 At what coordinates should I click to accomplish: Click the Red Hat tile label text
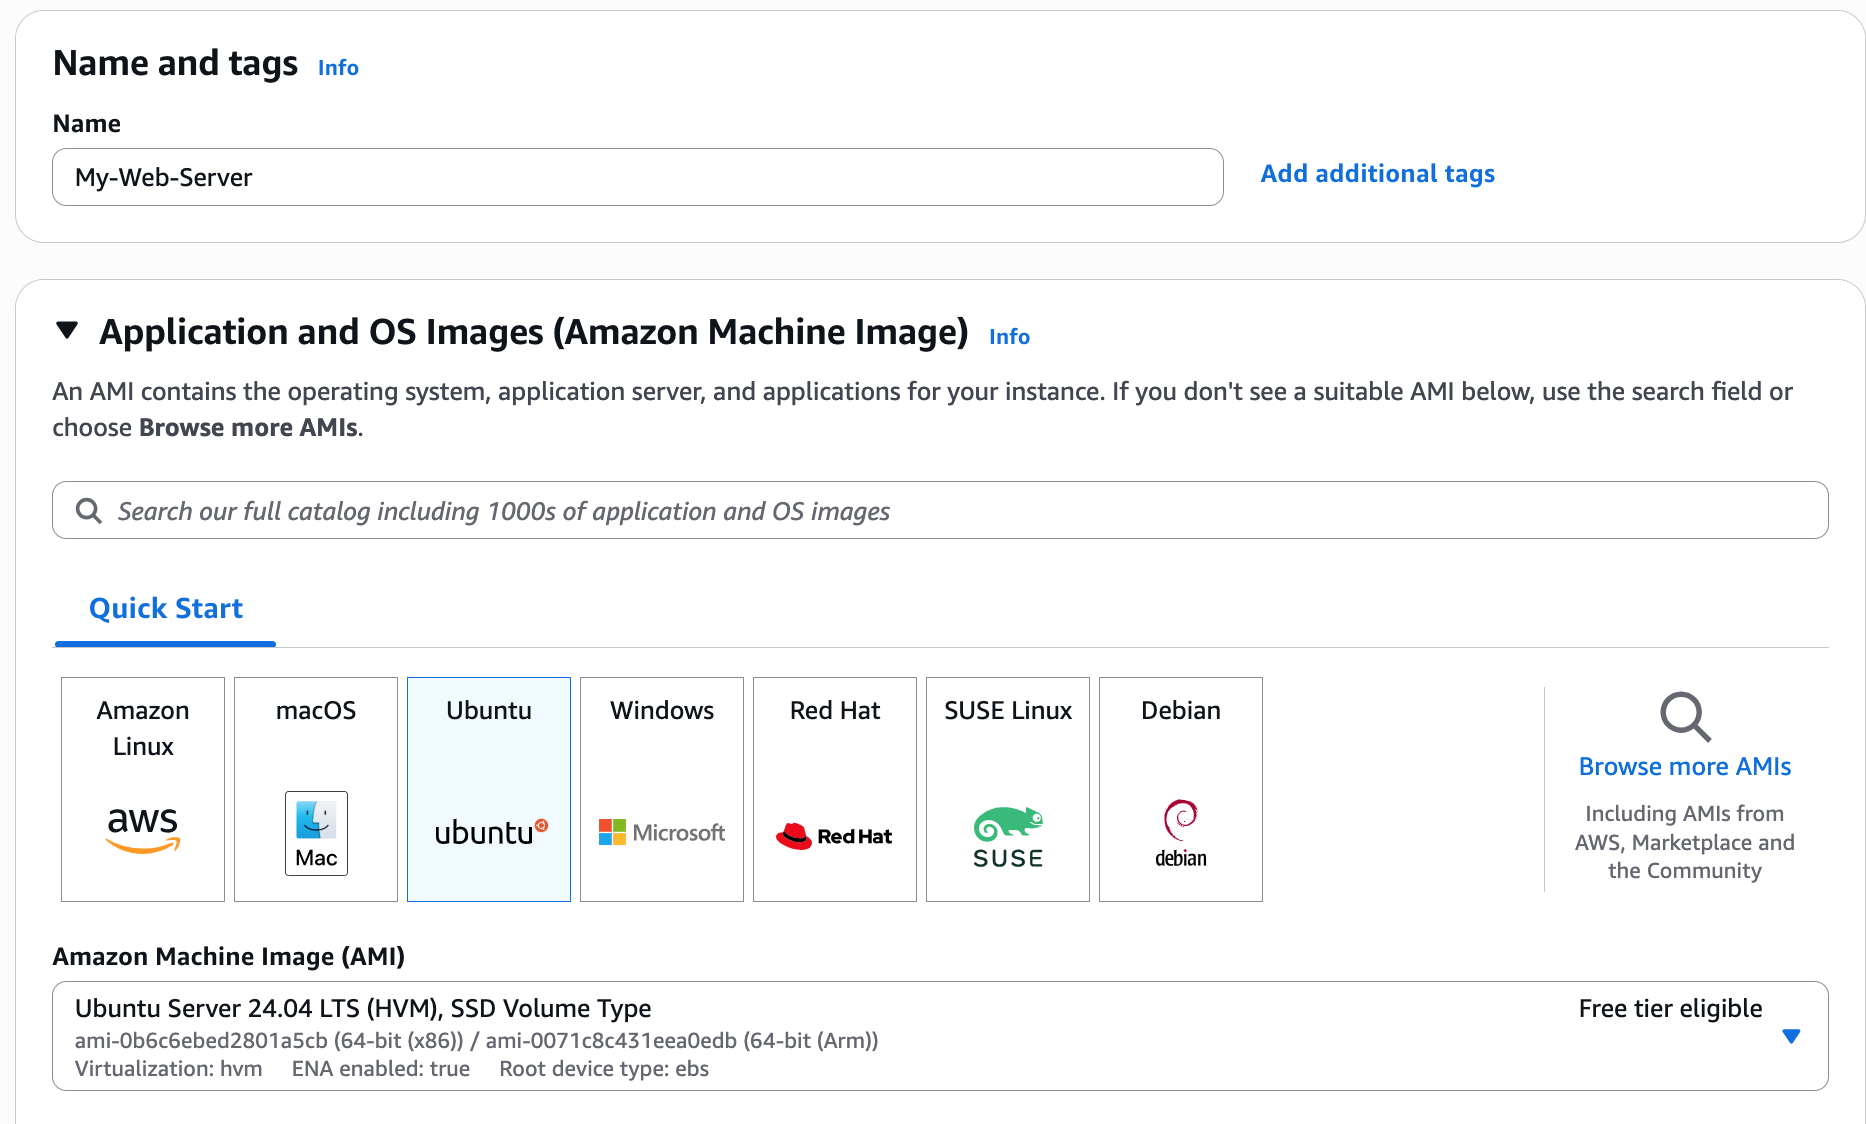[x=835, y=710]
